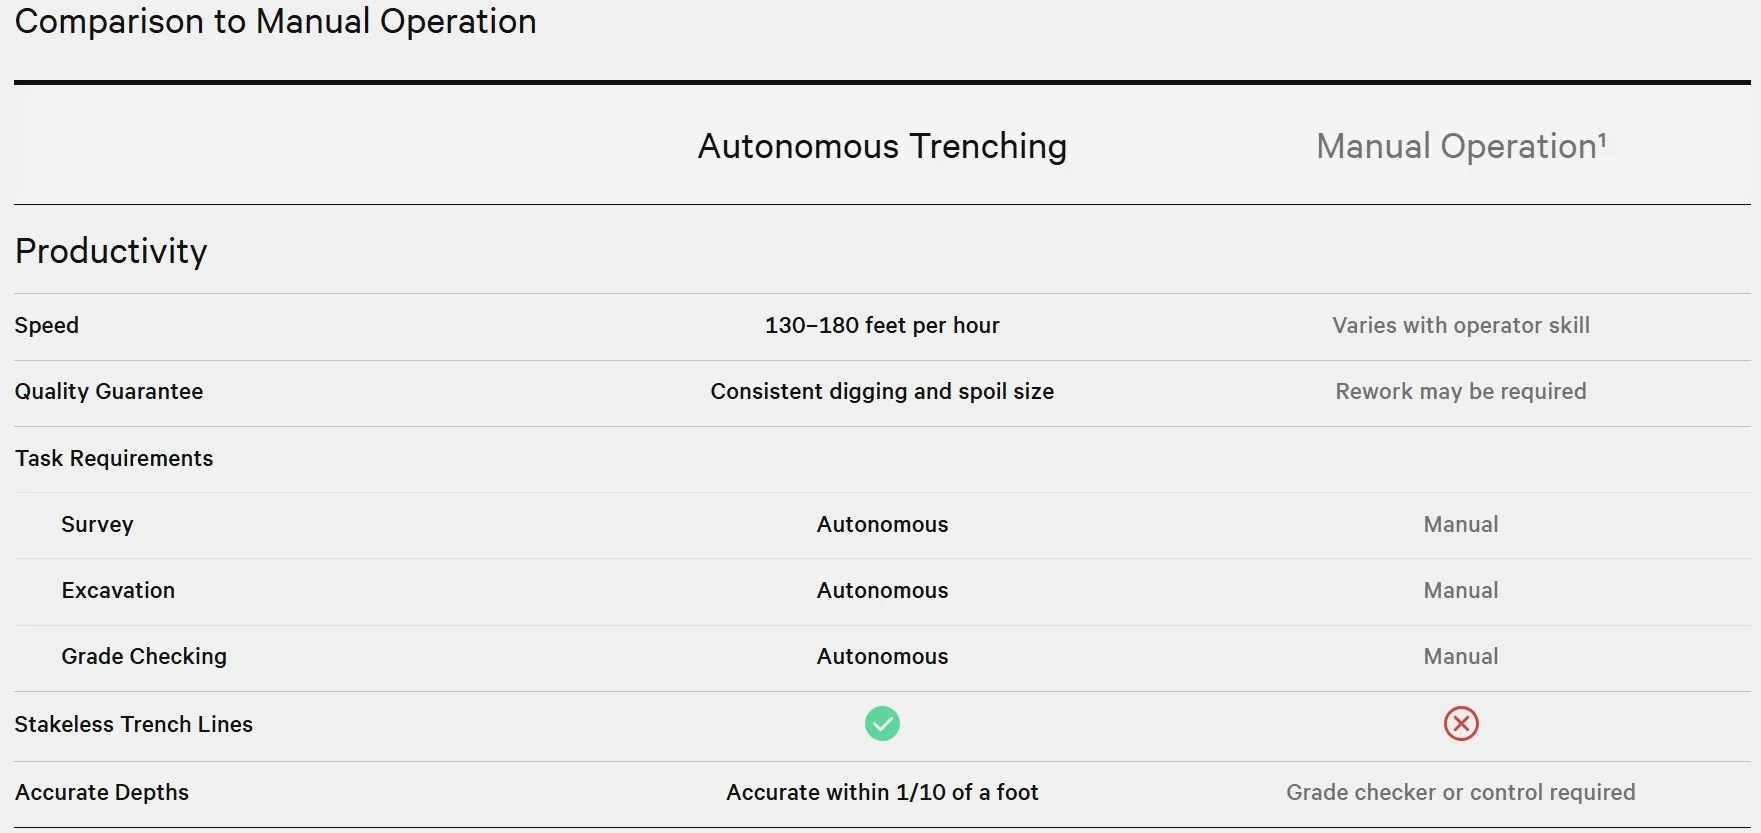Viewport: 1761px width, 833px height.
Task: Click the Autonomous Trenching column header
Action: (x=882, y=146)
